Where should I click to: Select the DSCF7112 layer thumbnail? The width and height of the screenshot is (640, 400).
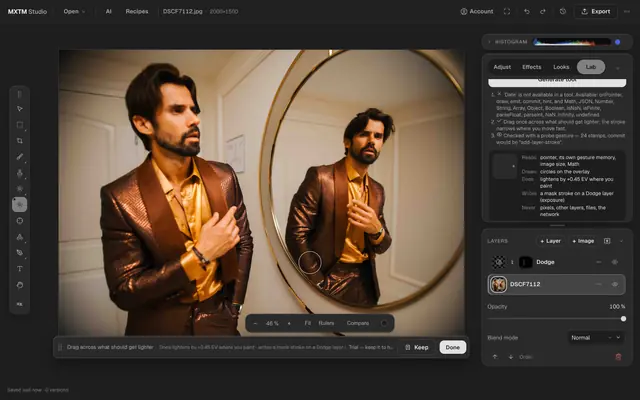[x=498, y=284]
